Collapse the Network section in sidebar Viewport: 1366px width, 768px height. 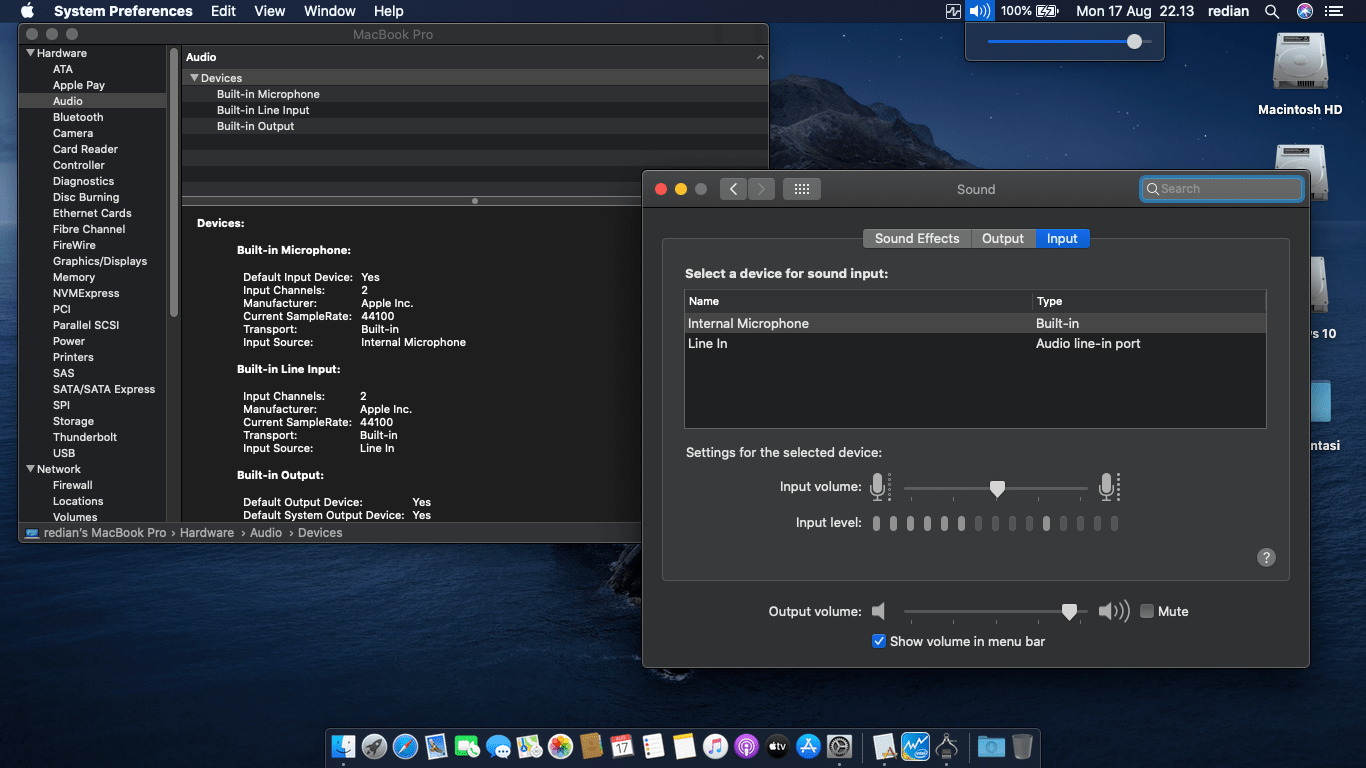31,469
